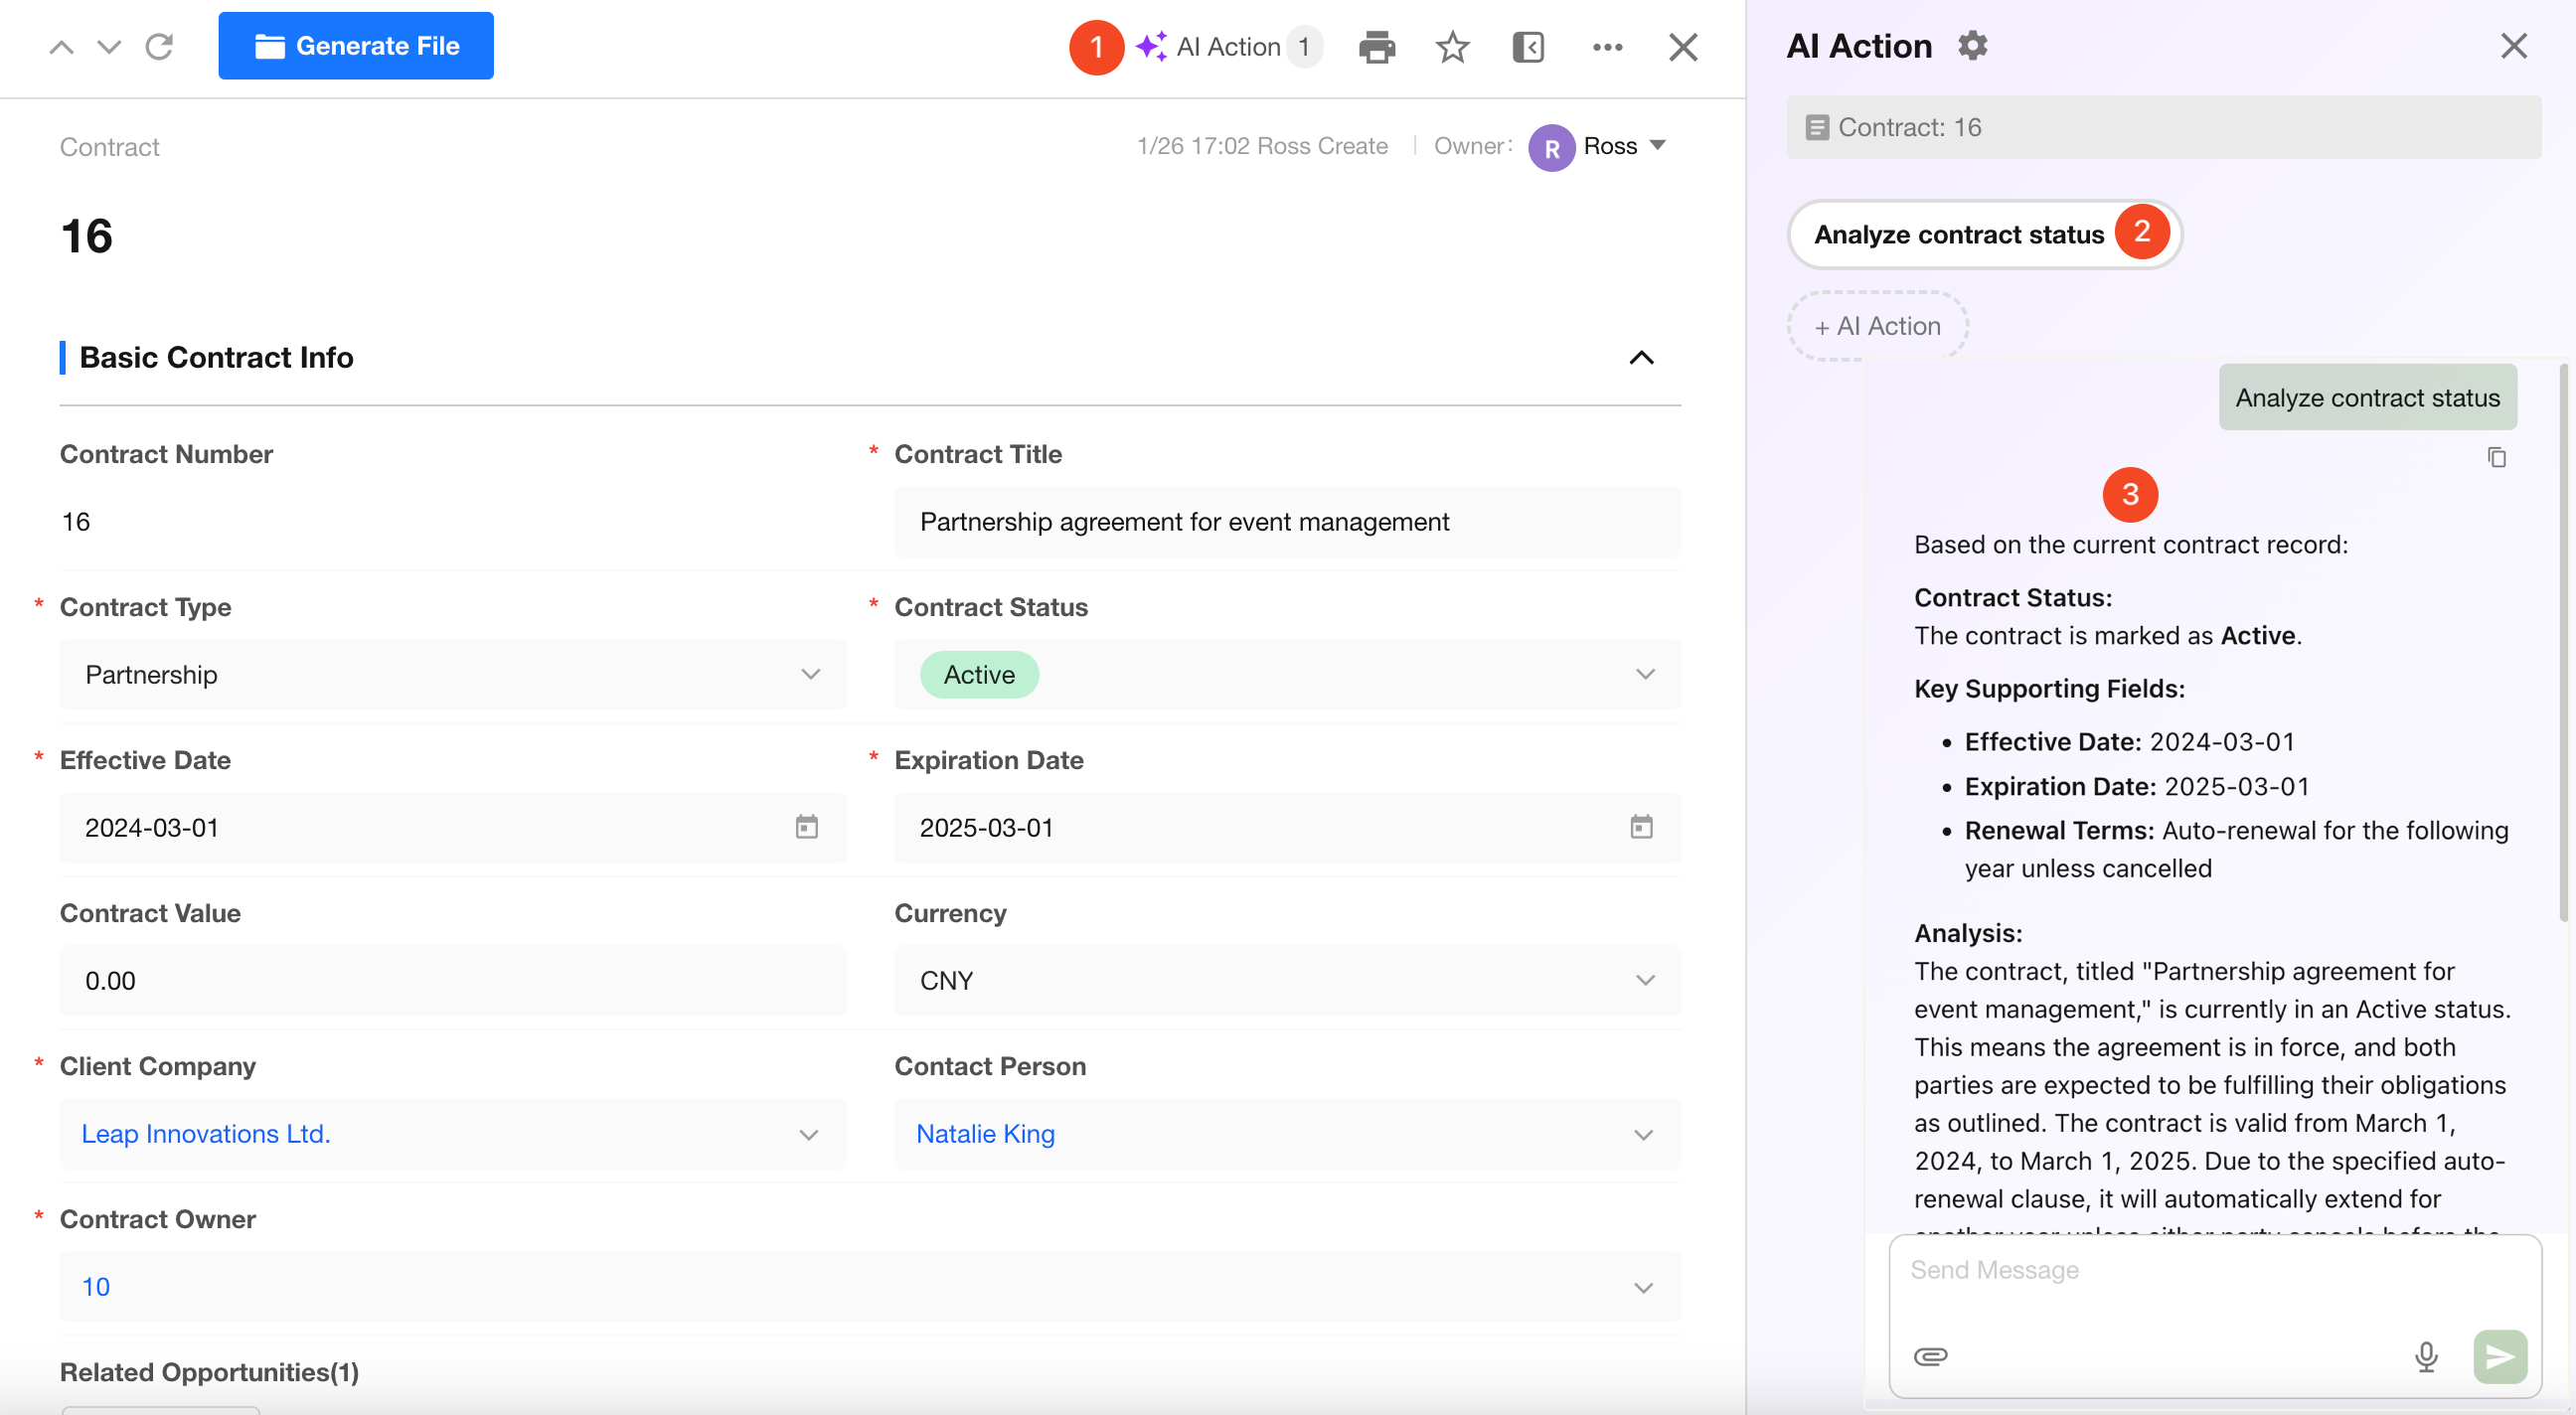
Task: Click the Generate File button
Action: [356, 46]
